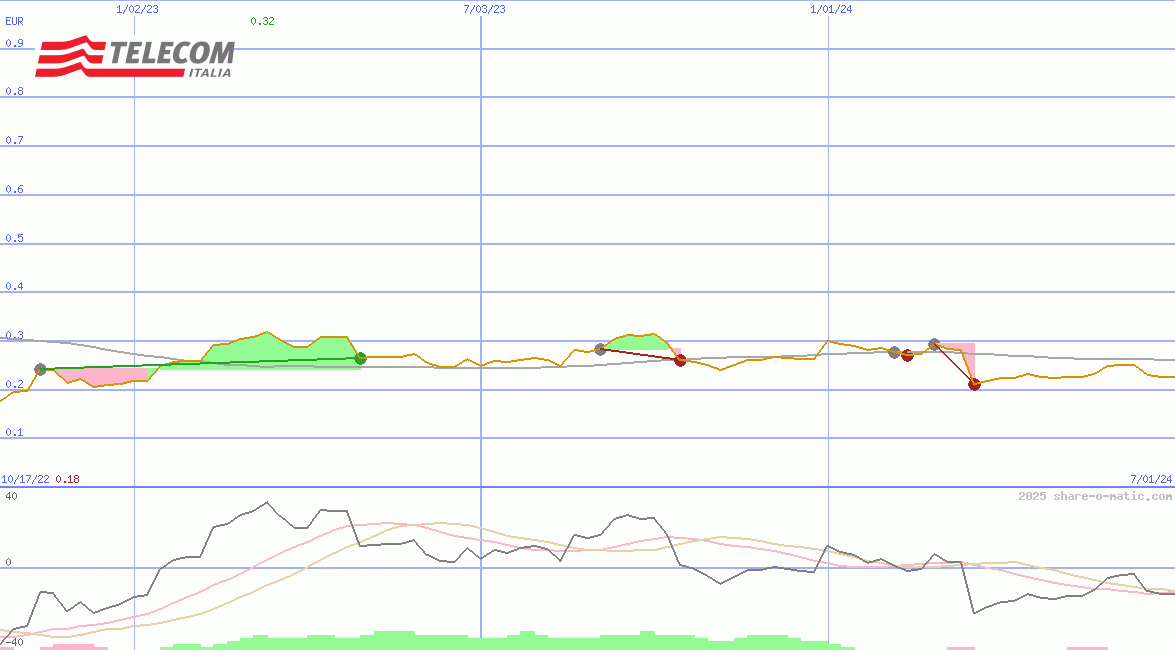1175x650 pixels.
Task: Click the red 0.18 low value
Action: coord(67,479)
